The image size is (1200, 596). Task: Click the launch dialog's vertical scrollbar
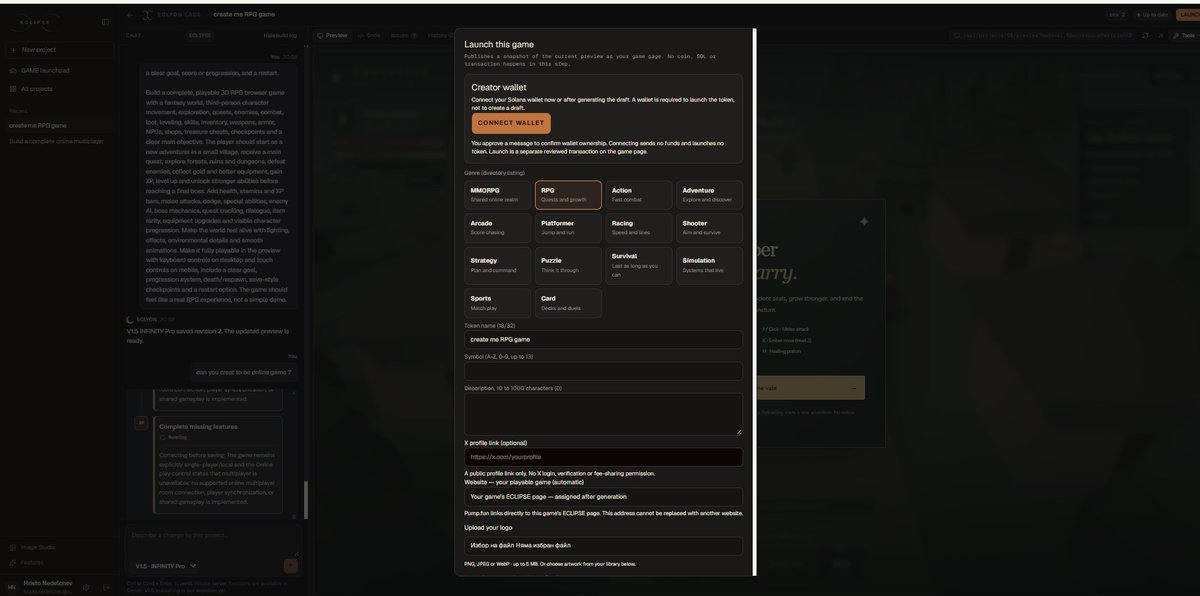[x=754, y=302]
